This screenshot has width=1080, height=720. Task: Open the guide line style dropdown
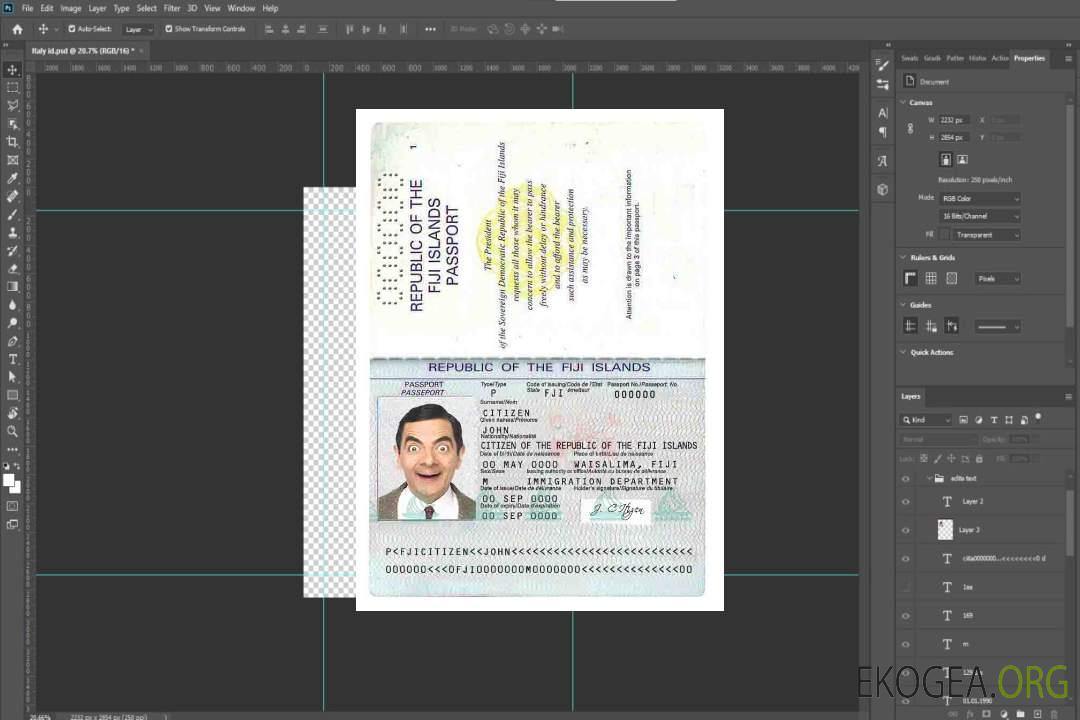[998, 327]
